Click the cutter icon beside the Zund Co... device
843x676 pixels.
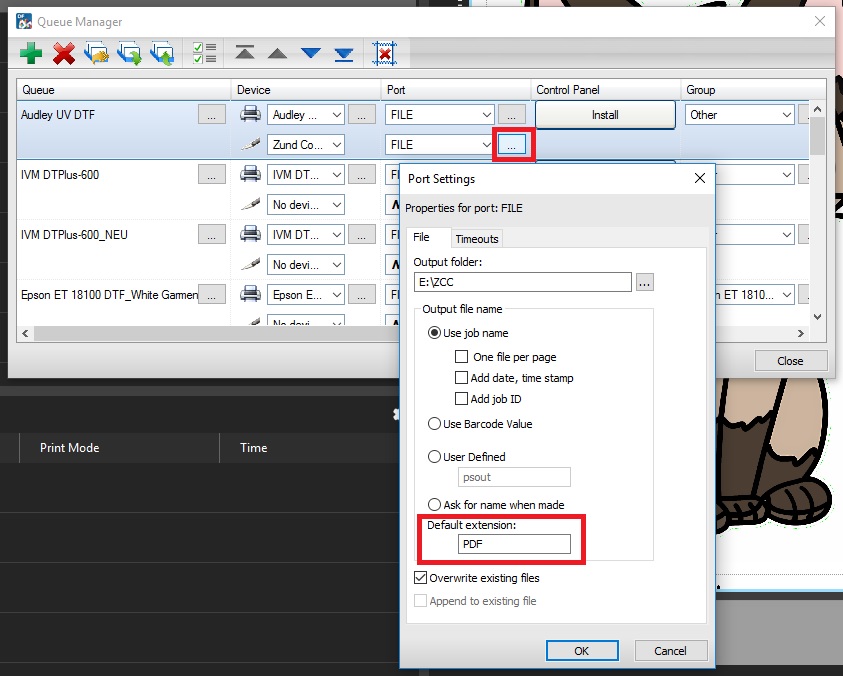click(x=250, y=144)
